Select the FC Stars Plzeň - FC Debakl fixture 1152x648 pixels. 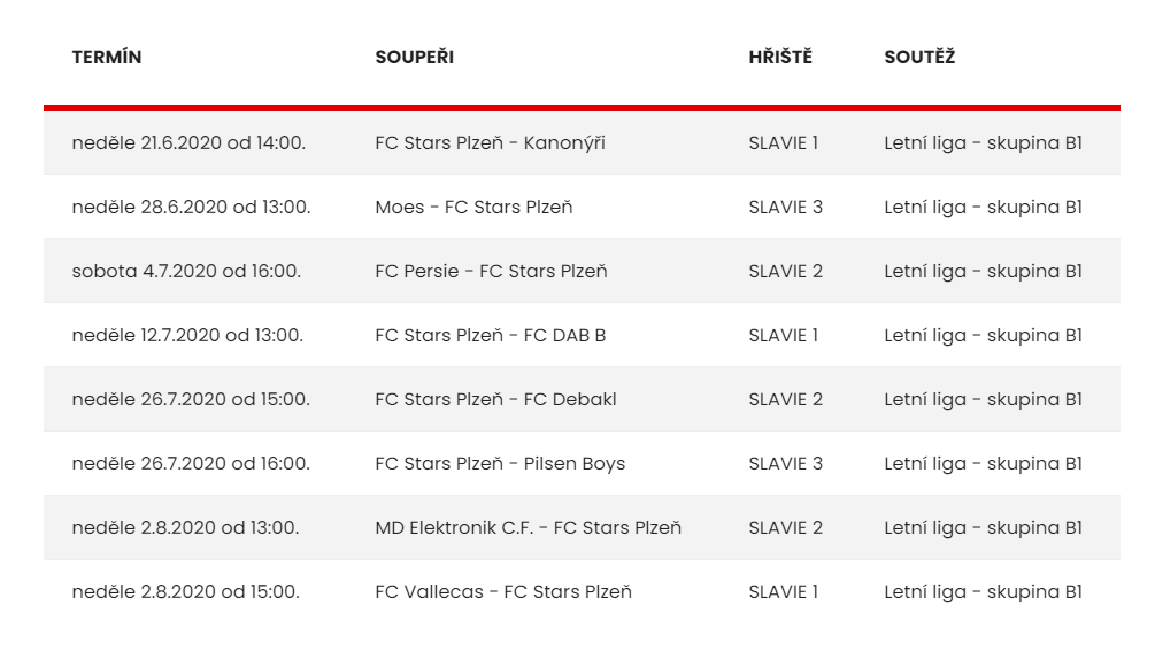click(x=496, y=399)
